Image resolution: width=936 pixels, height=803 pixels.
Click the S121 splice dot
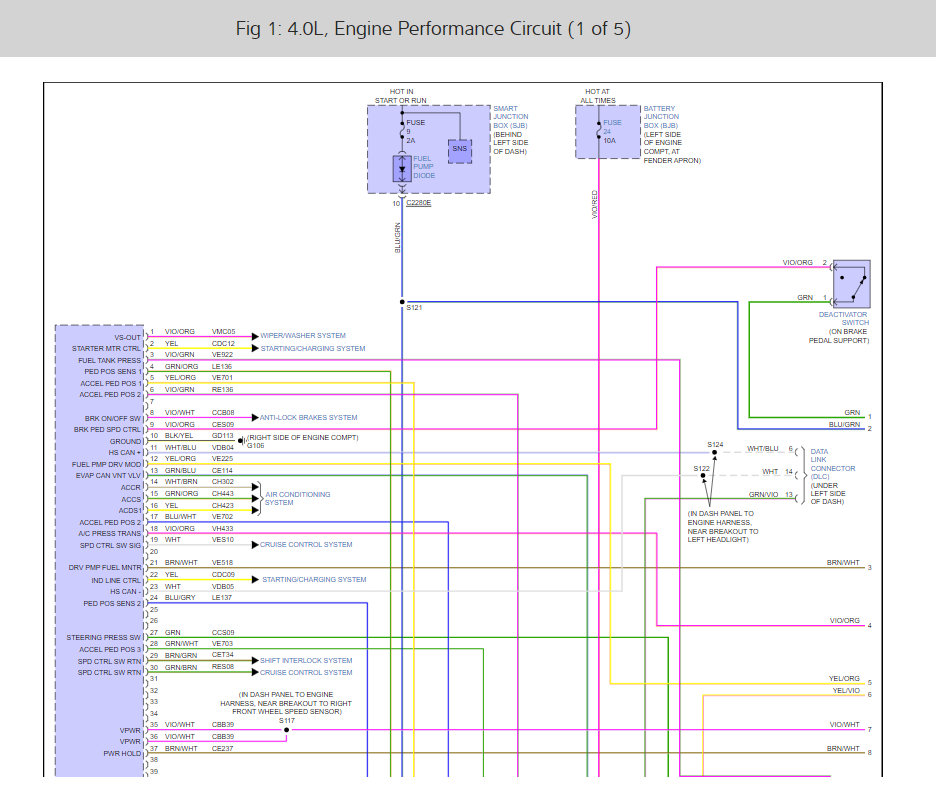(402, 302)
